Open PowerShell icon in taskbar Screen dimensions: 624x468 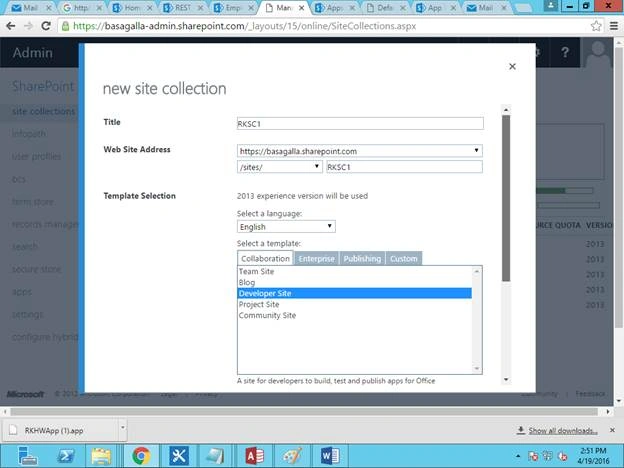pos(65,456)
